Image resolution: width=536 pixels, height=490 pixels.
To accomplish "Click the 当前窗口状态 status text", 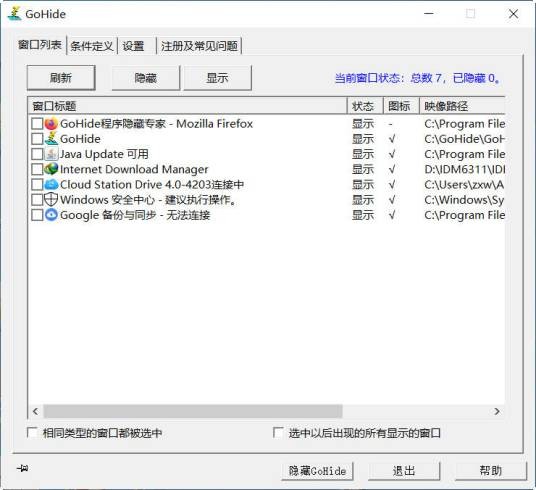I will click(417, 78).
